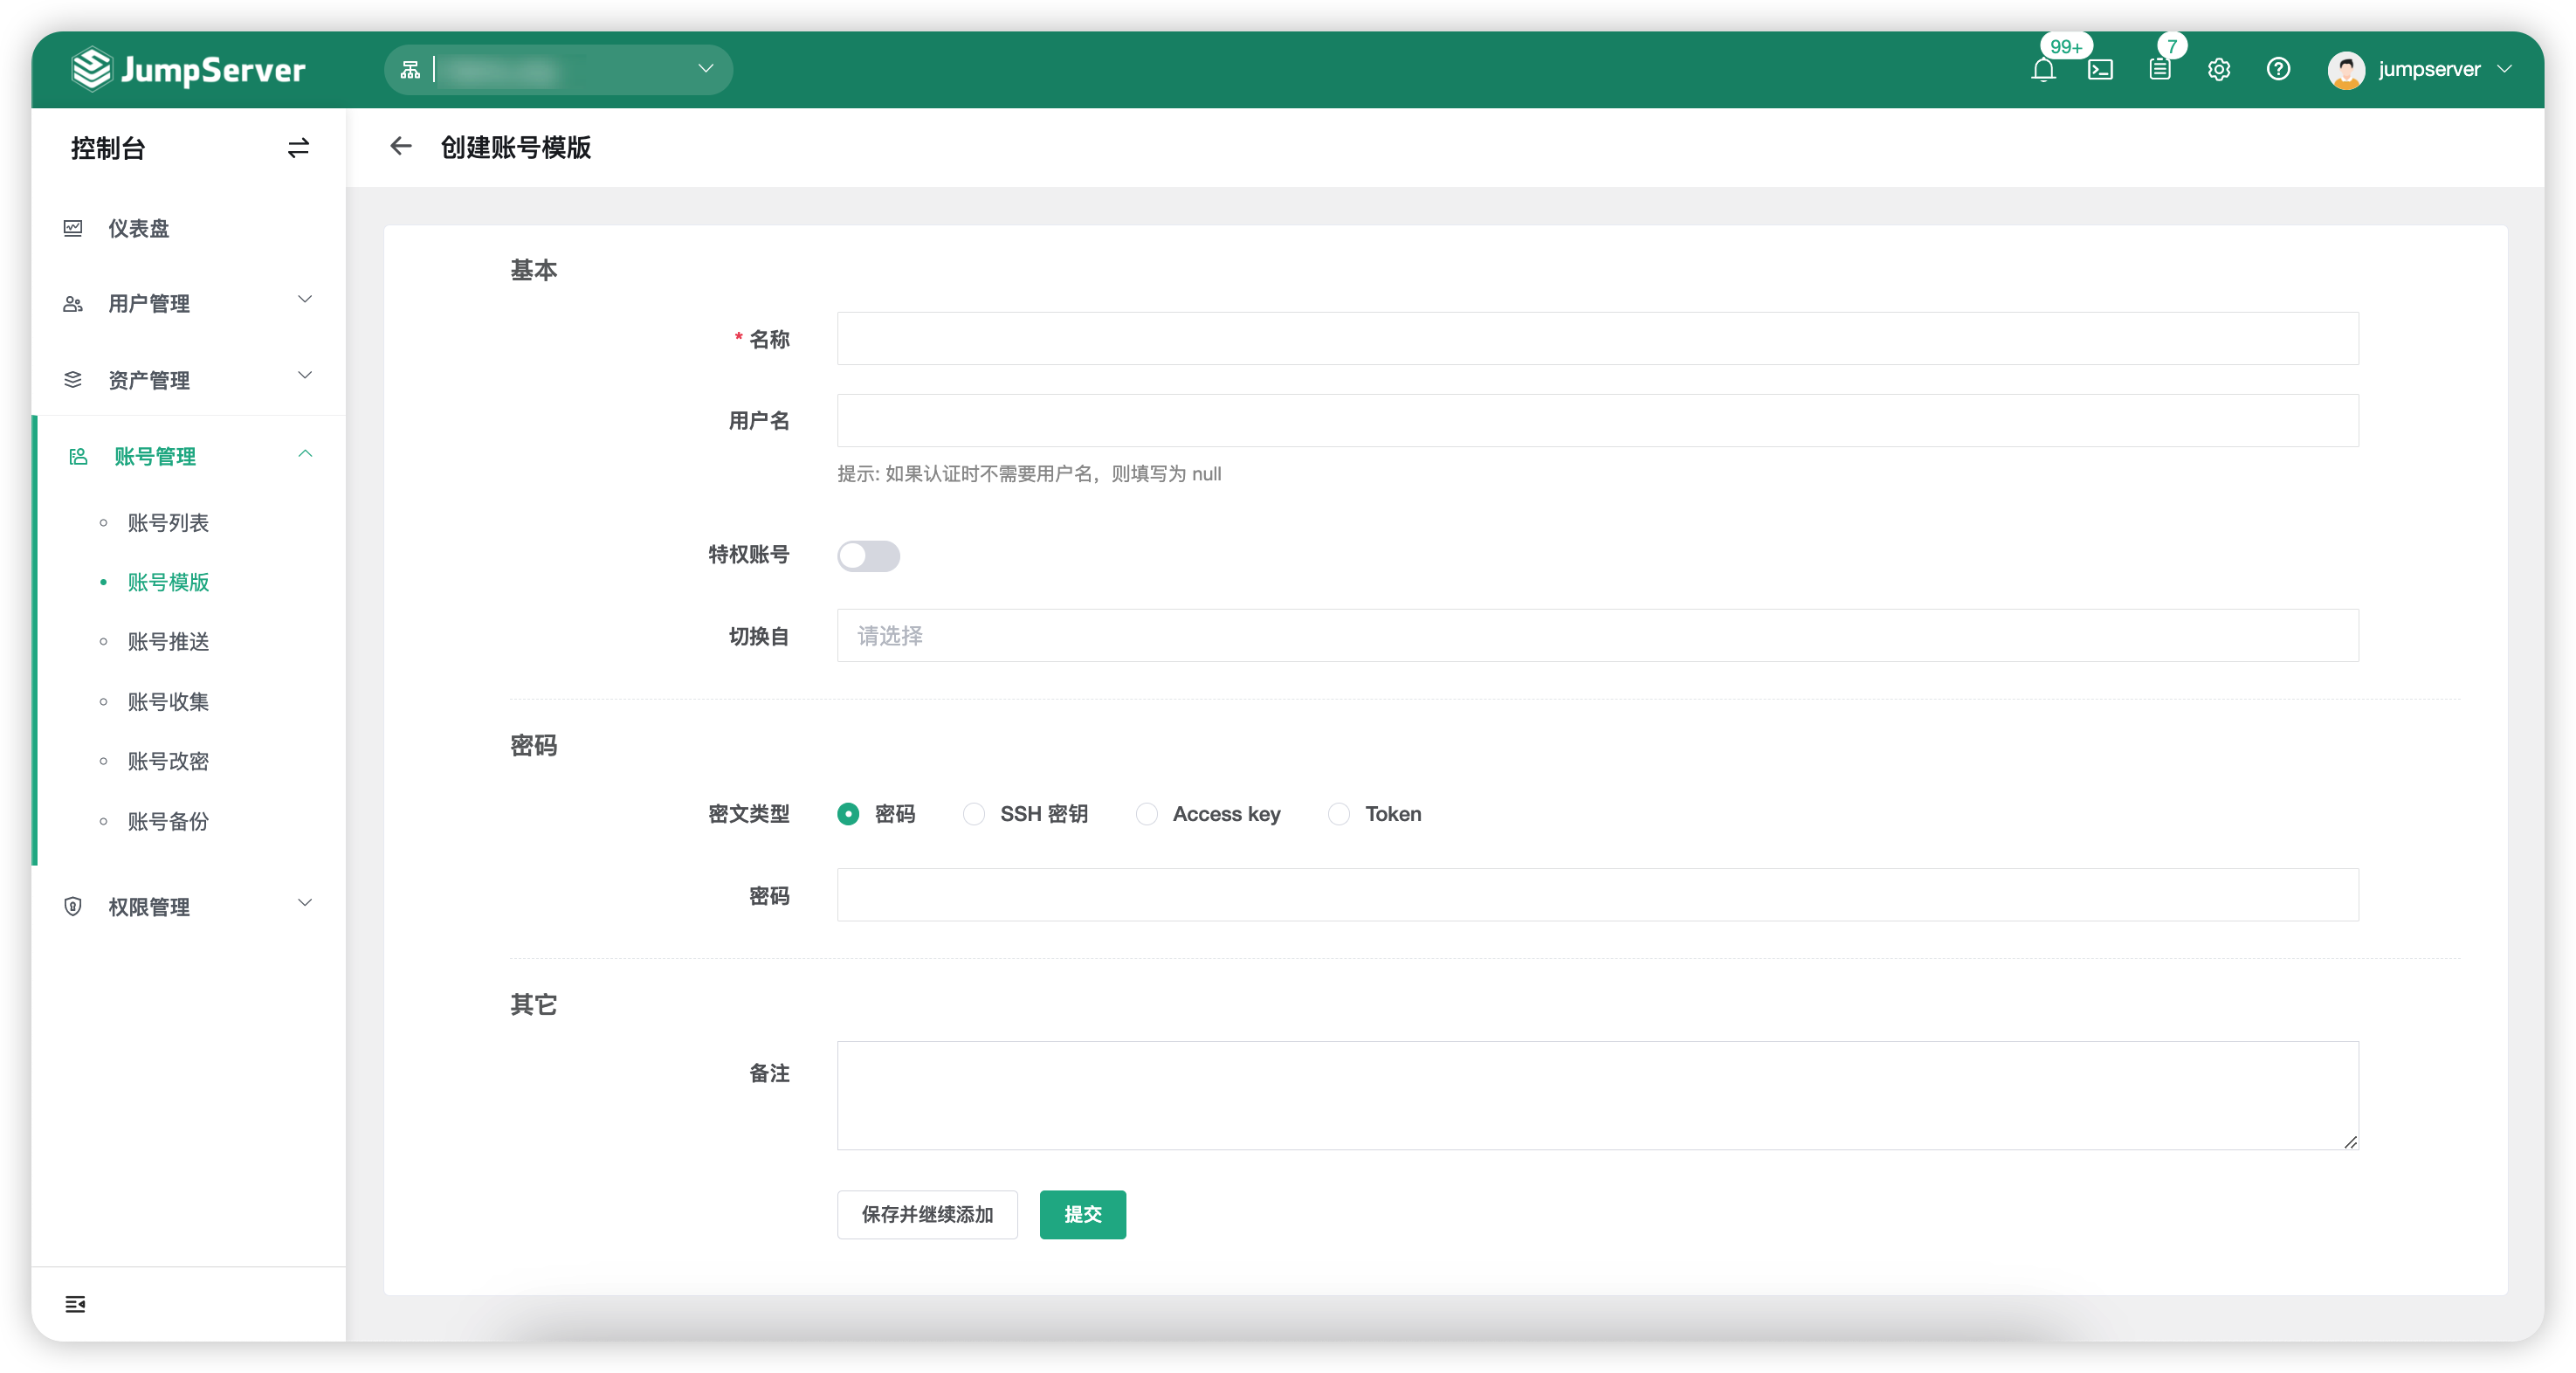Click the 保存并继续添加 button
Screen dimensions: 2576x1373
click(x=927, y=1214)
